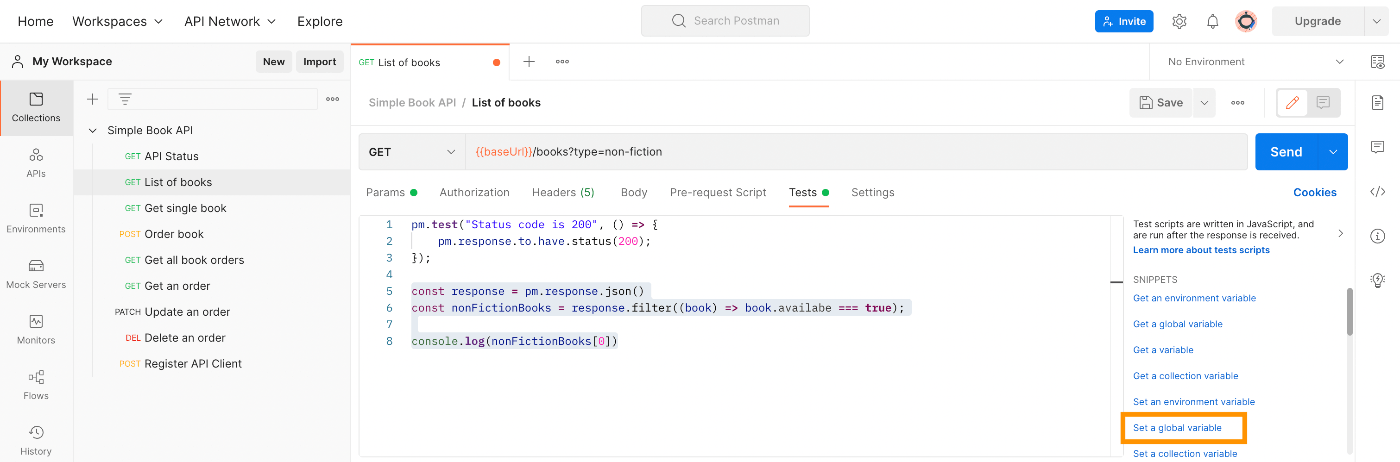Click the user avatar icon
The height and width of the screenshot is (462, 1400).
point(1246,21)
